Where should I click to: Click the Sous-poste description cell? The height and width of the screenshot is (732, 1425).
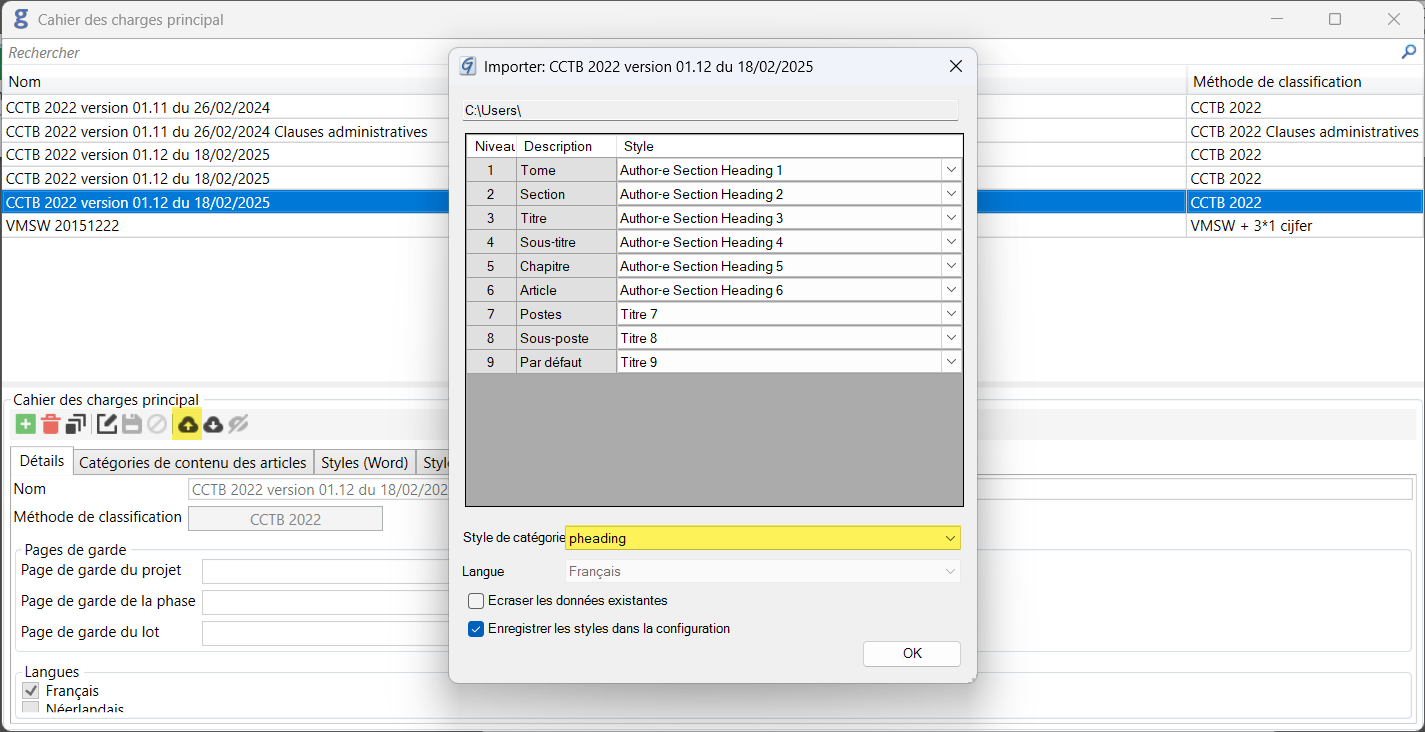click(x=566, y=338)
